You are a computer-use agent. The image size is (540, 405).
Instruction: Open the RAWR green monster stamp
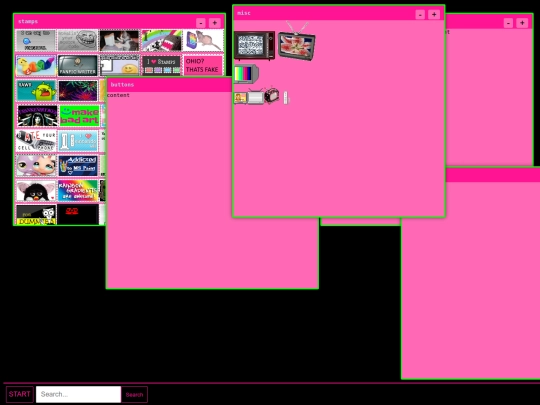pyautogui.click(x=36, y=91)
